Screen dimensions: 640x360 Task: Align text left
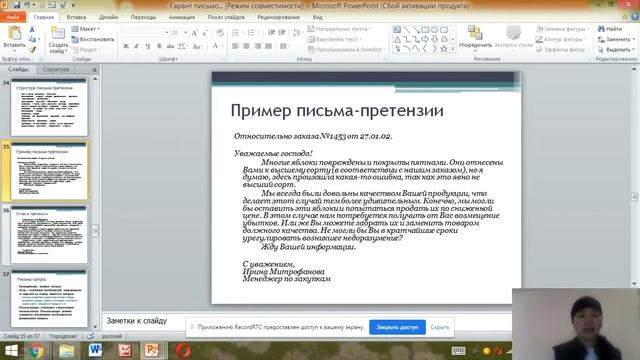coord(236,46)
